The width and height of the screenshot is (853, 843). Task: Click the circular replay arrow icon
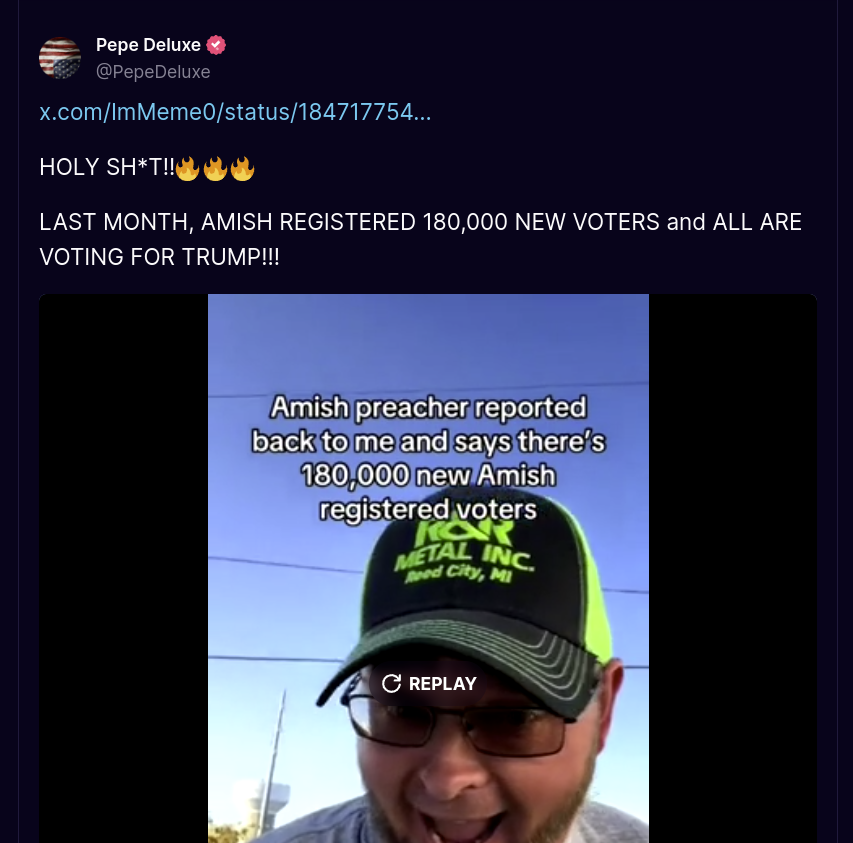coord(391,683)
